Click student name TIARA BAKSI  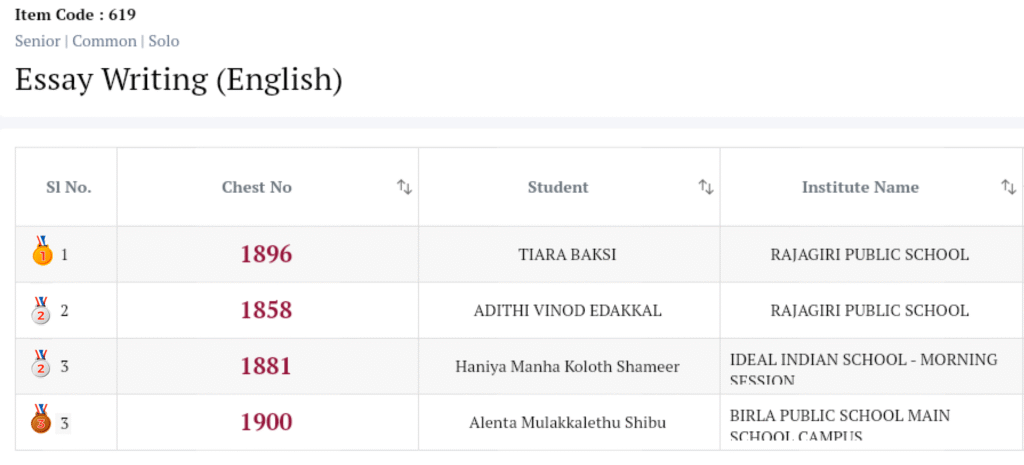[x=567, y=254]
